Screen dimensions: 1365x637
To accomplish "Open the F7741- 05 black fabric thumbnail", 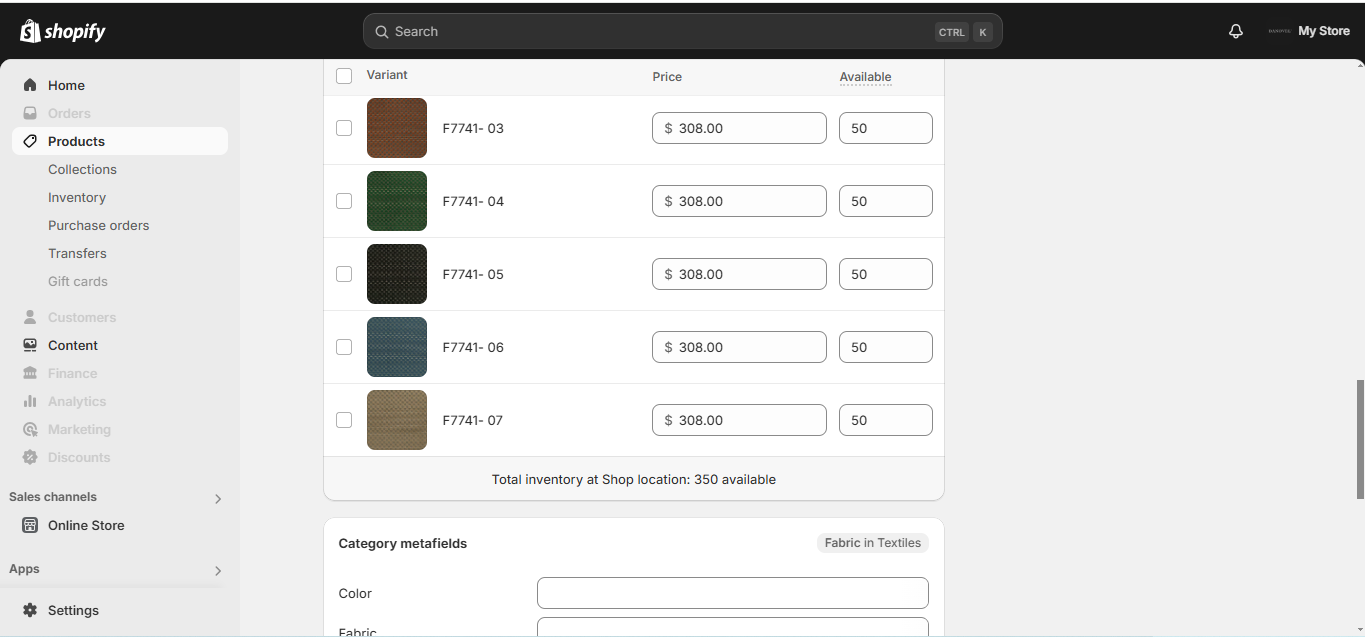I will point(397,274).
